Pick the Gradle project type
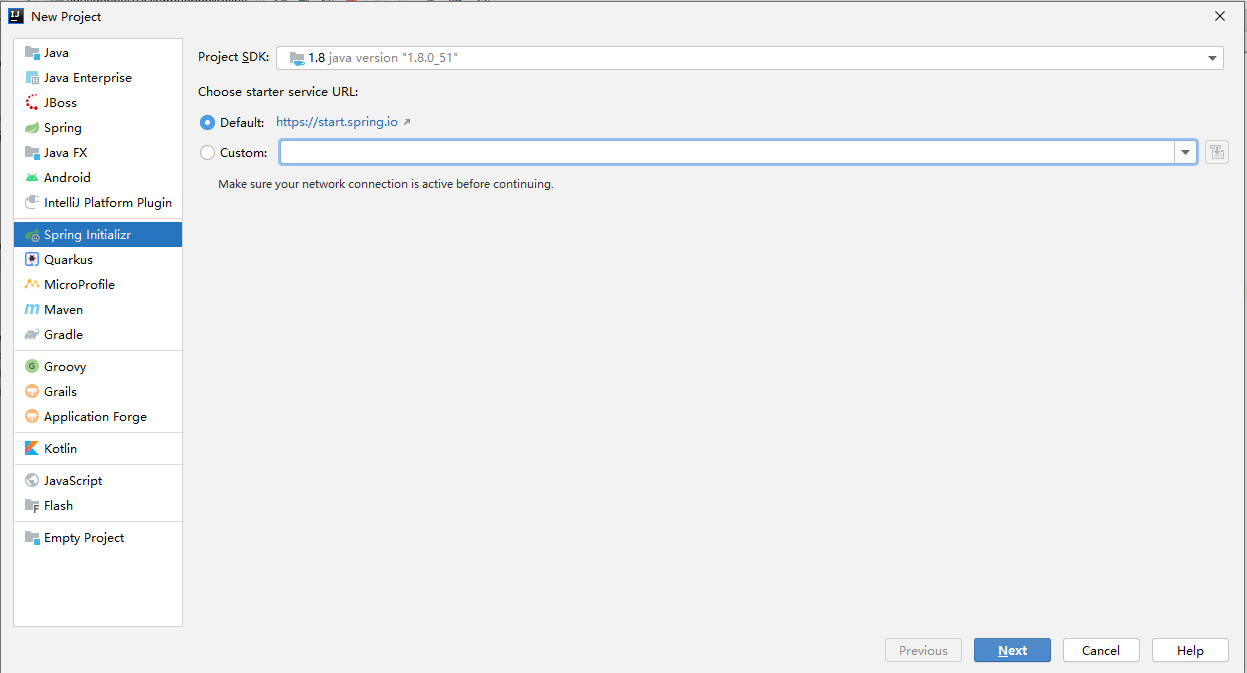 [98, 335]
